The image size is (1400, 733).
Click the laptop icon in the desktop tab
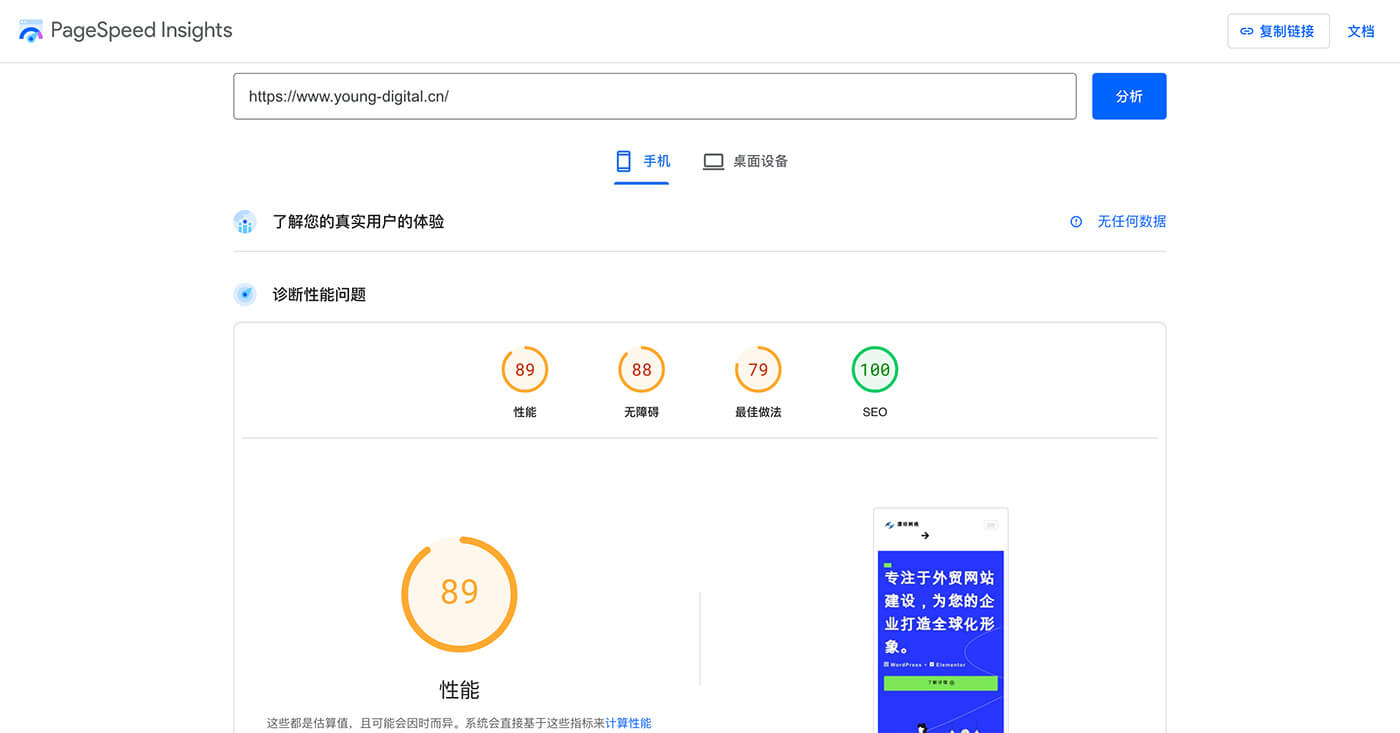click(x=713, y=161)
